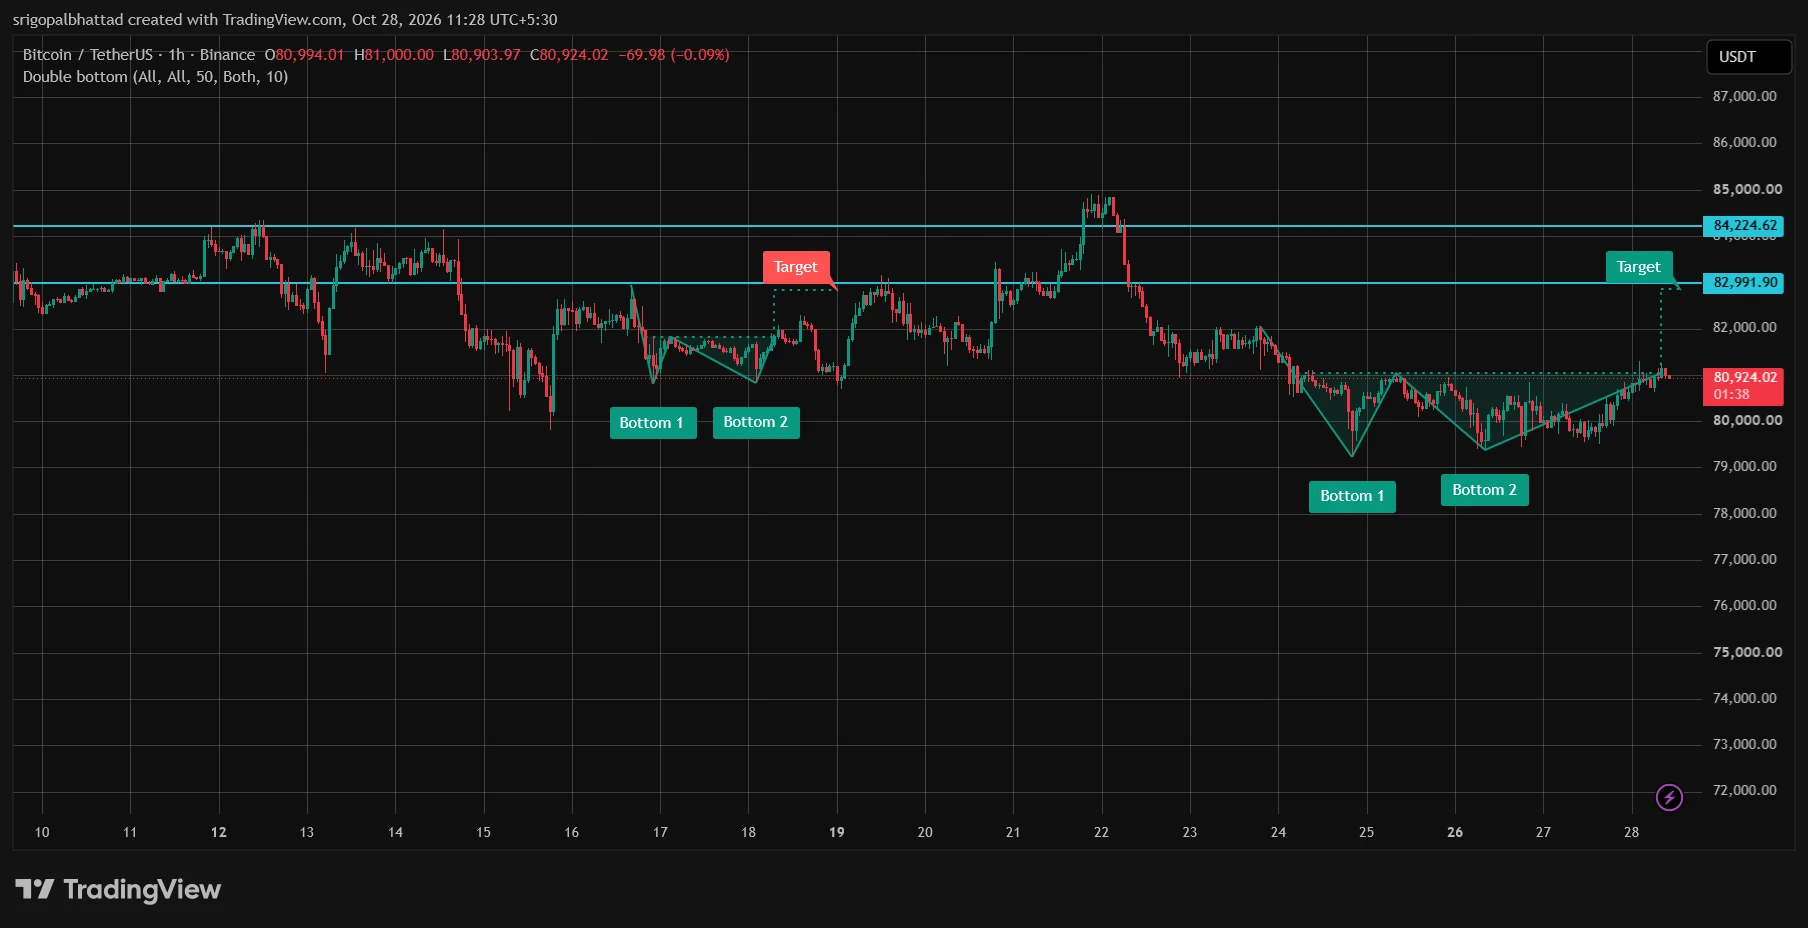Image resolution: width=1808 pixels, height=928 pixels.
Task: Click date 26 on time axis
Action: pyautogui.click(x=1455, y=832)
